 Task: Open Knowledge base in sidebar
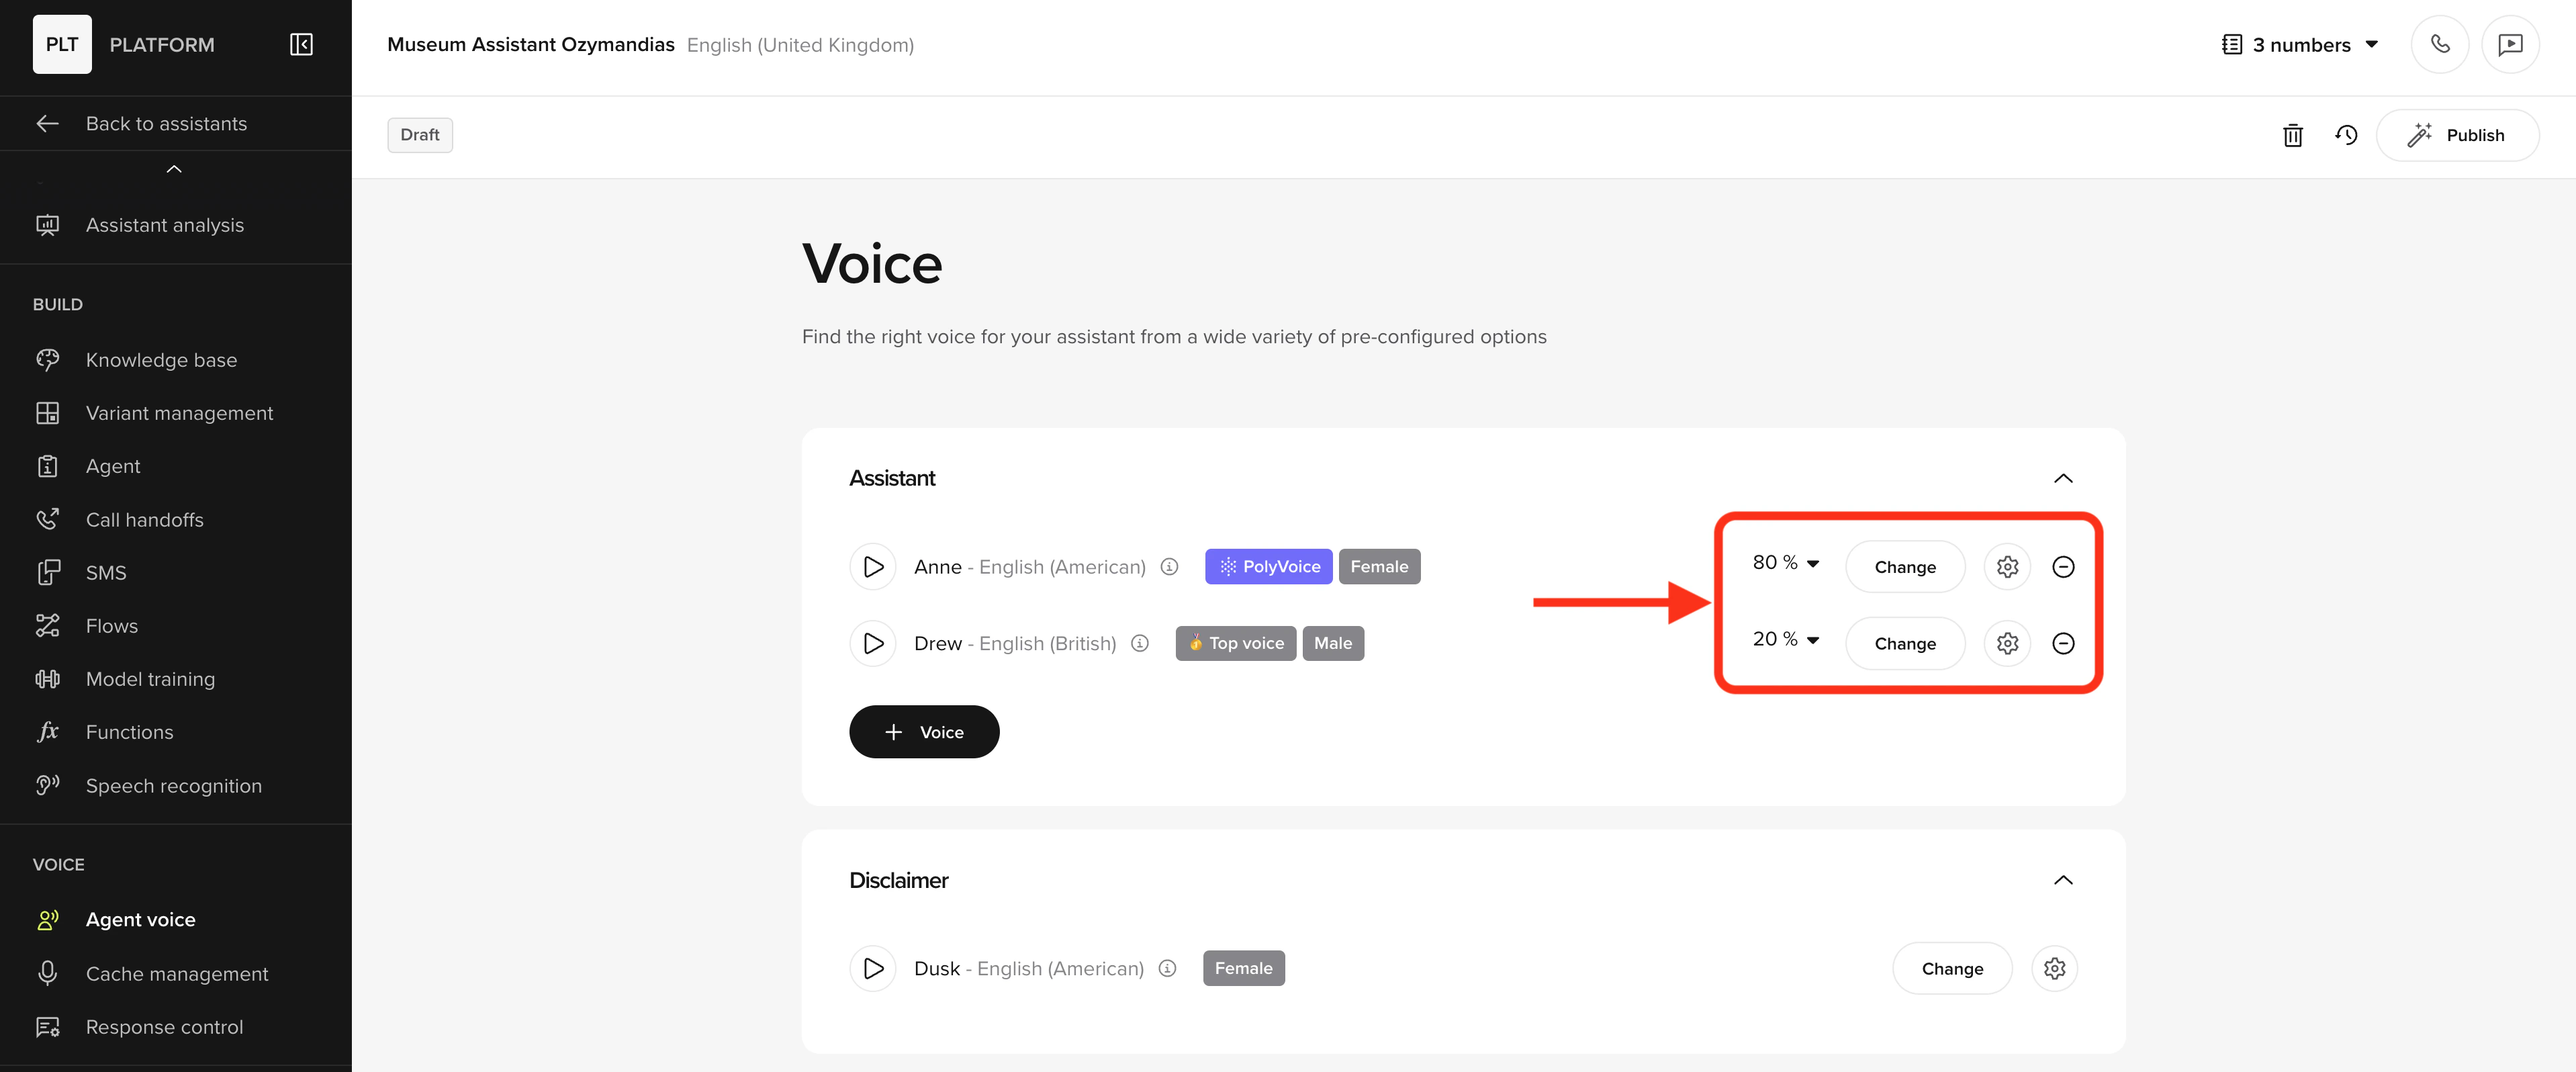[161, 360]
